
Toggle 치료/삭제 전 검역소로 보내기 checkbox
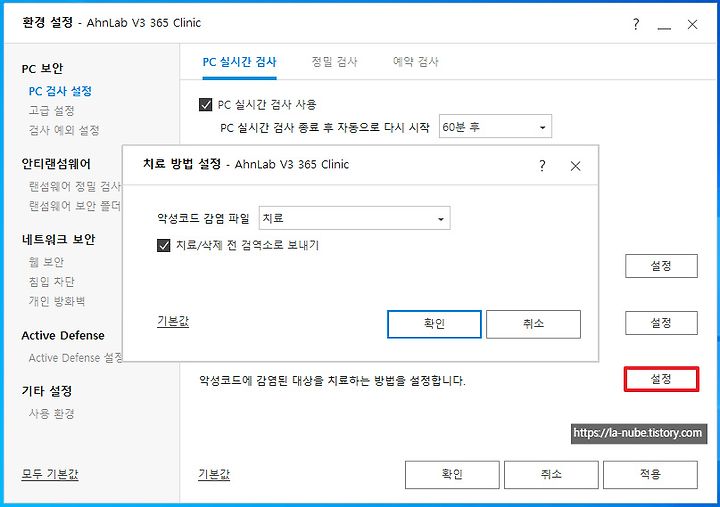pos(163,245)
